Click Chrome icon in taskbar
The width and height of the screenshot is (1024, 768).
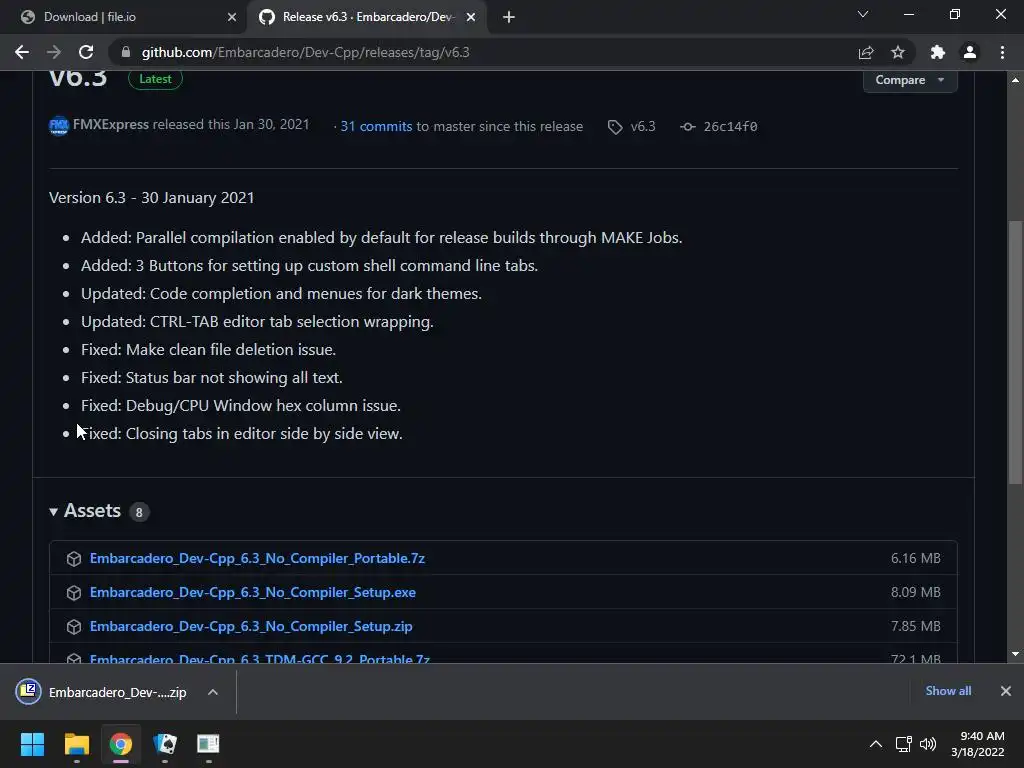pos(120,744)
